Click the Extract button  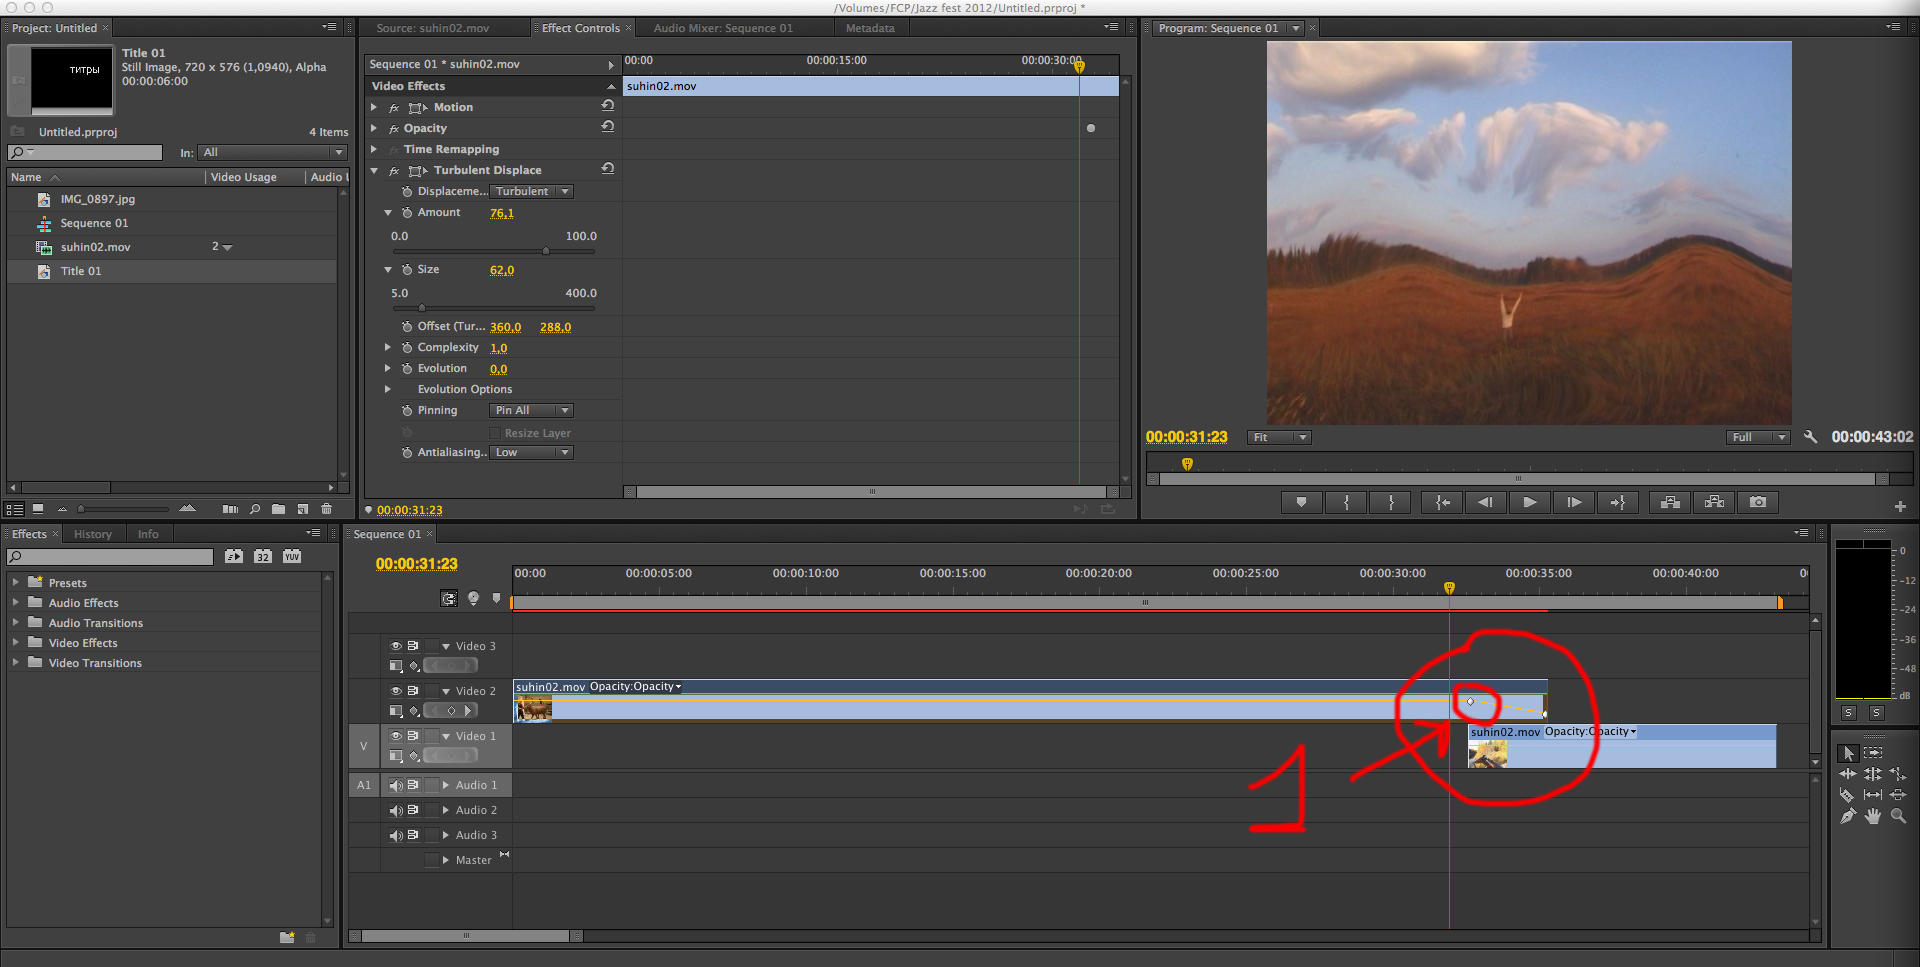coord(1714,503)
